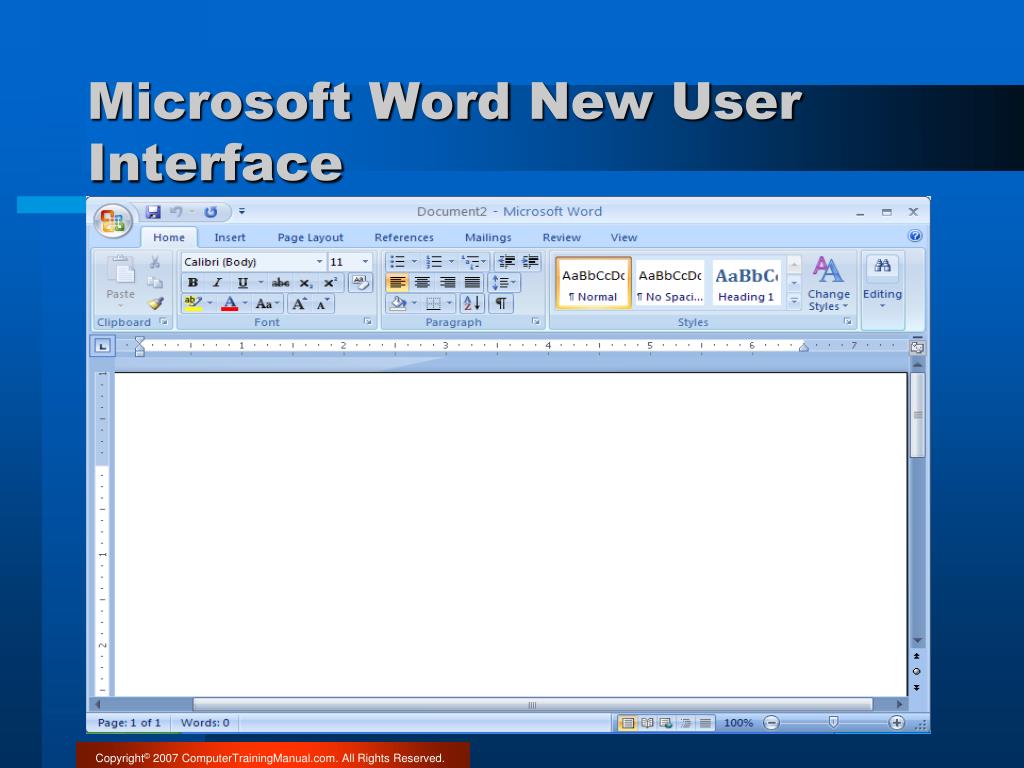Activate the Format Painter brush
1024x768 pixels.
(x=155, y=303)
